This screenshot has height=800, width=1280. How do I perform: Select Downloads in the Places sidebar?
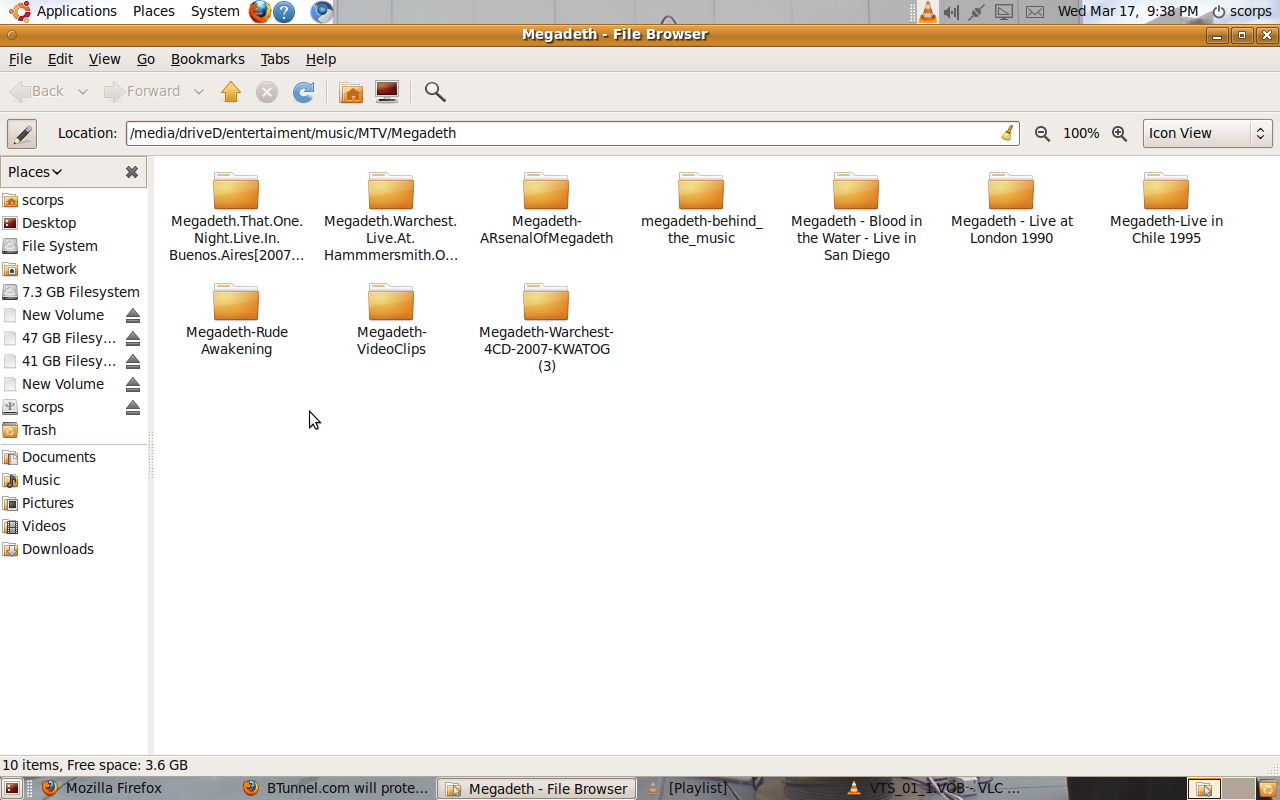[x=57, y=549]
